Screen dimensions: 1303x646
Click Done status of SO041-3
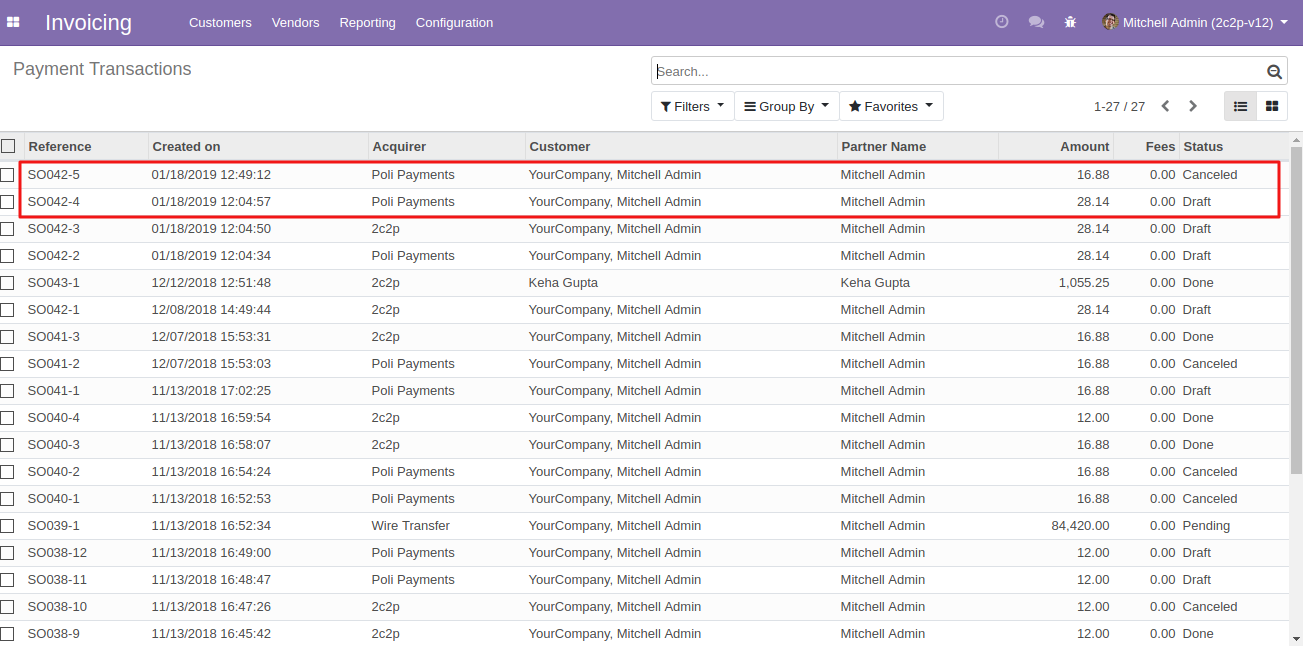[1198, 337]
